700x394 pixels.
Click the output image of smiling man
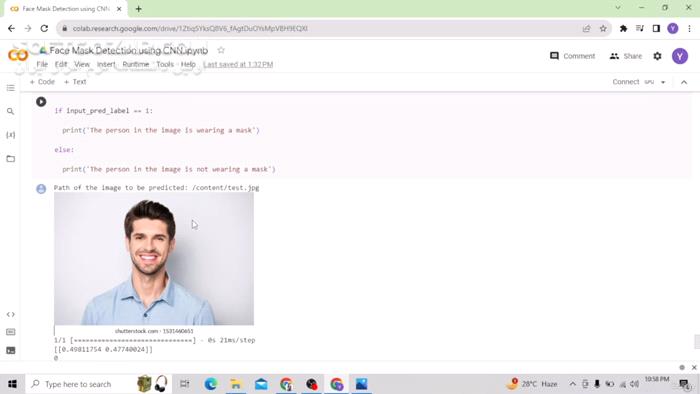click(154, 259)
